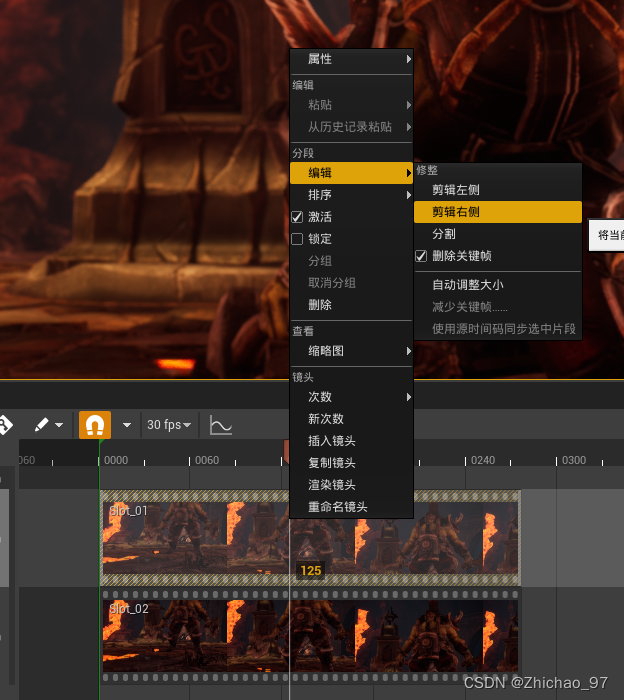Select 分割 to split the section
The width and height of the screenshot is (624, 700).
498,233
